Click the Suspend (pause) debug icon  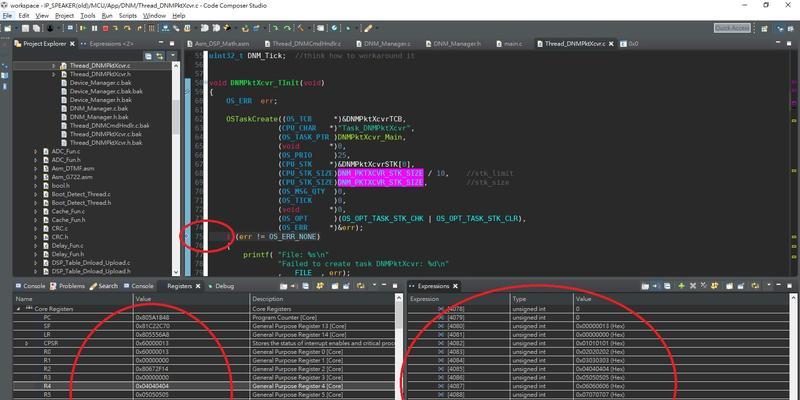94,29
